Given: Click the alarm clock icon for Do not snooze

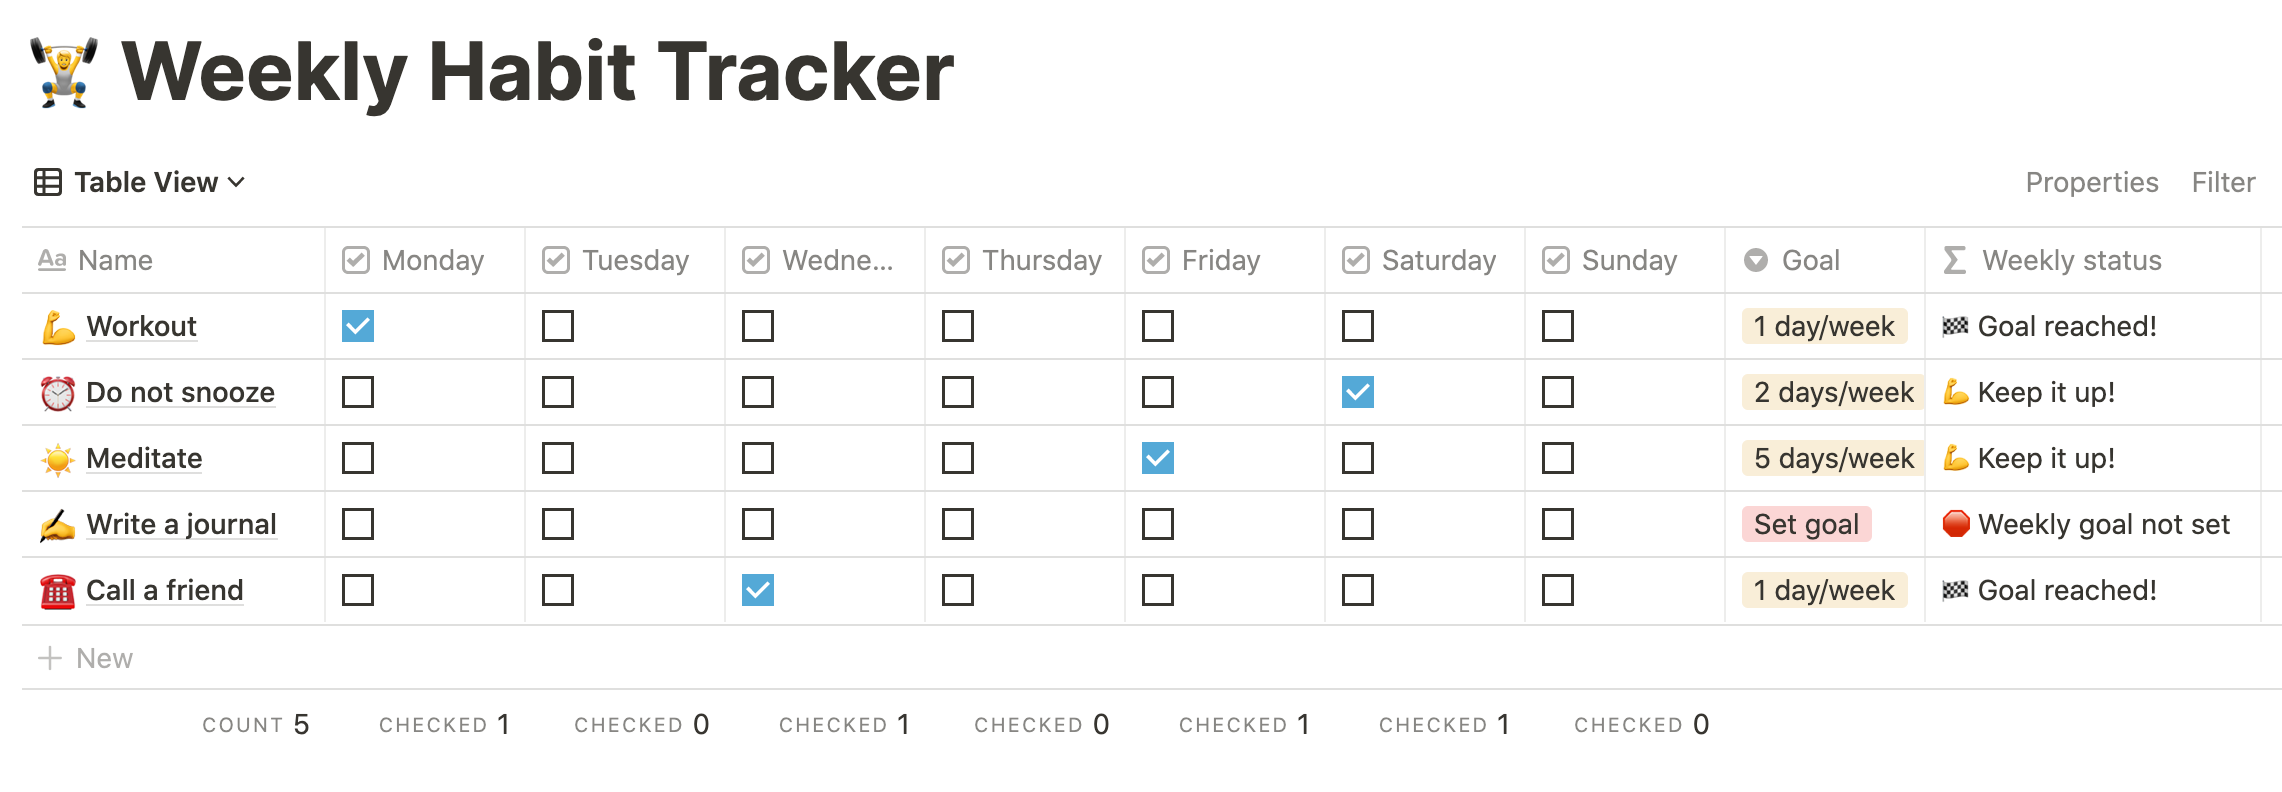Looking at the screenshot, I should [x=58, y=393].
